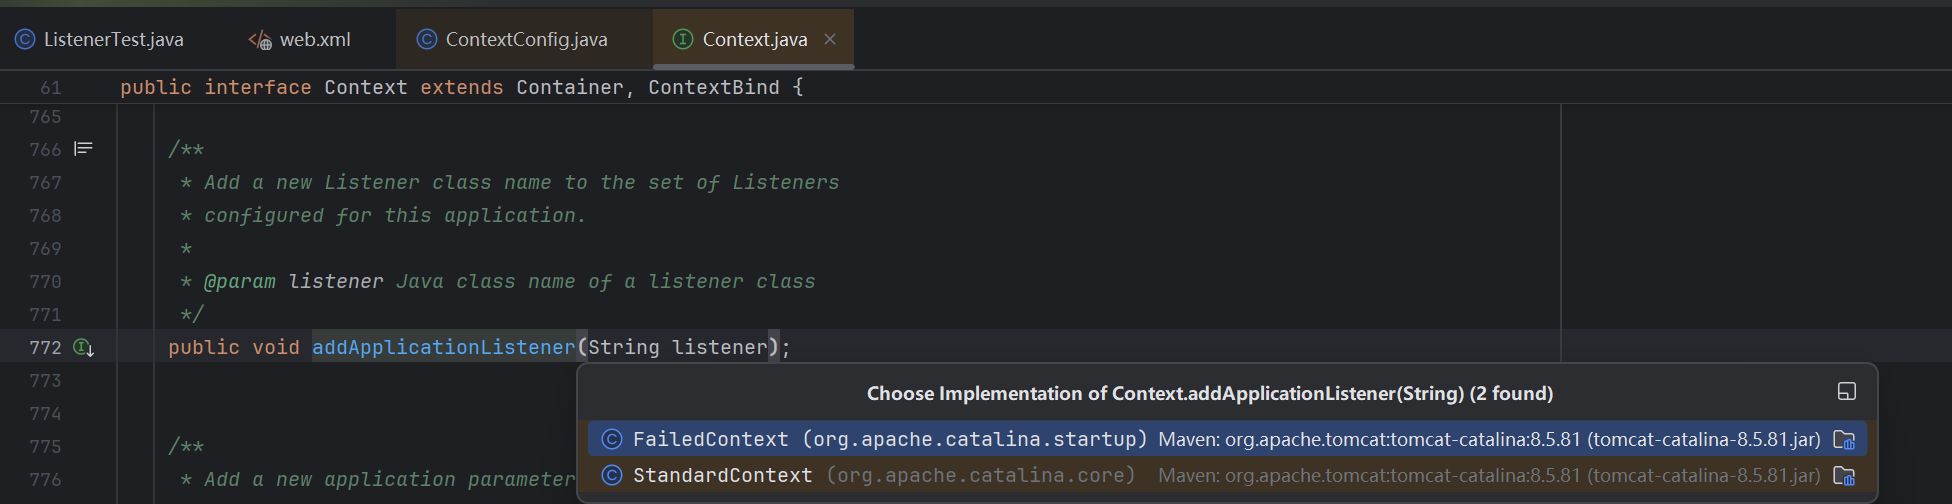Click the implemented-method gutter icon on line 772
Viewport: 1952px width, 504px height.
tap(84, 348)
